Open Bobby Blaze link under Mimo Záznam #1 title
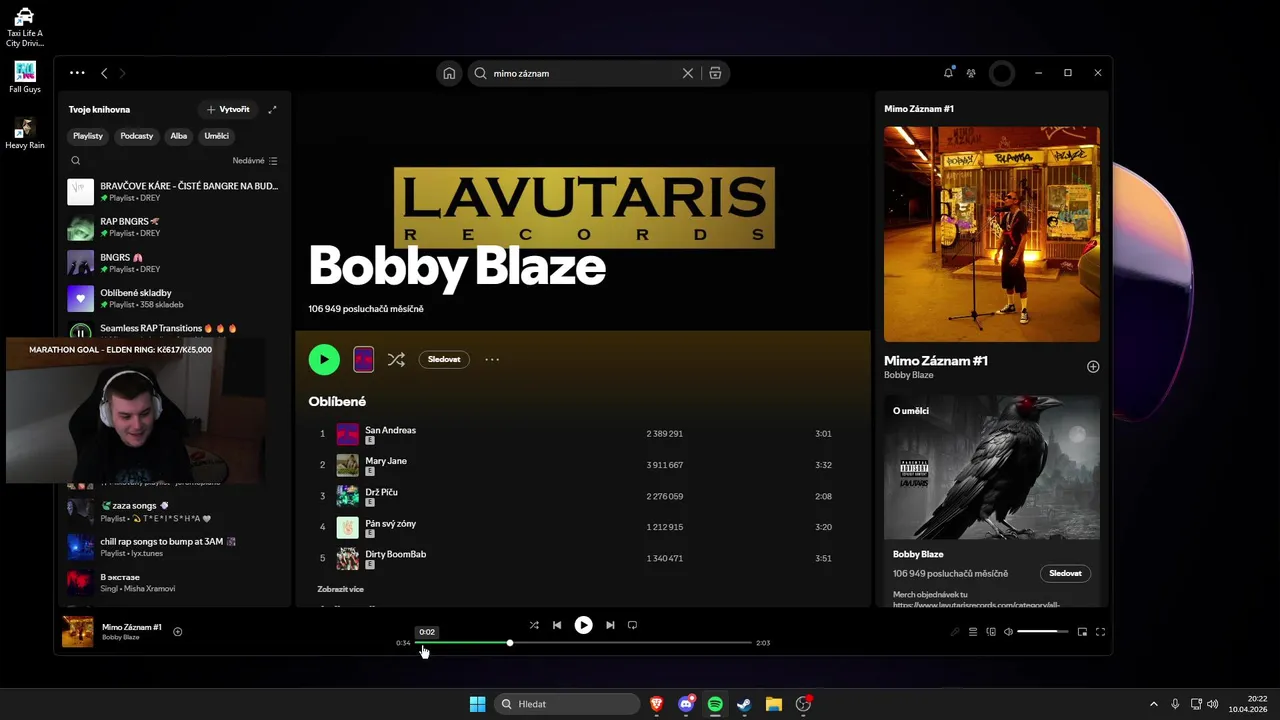The height and width of the screenshot is (720, 1280). coord(908,375)
